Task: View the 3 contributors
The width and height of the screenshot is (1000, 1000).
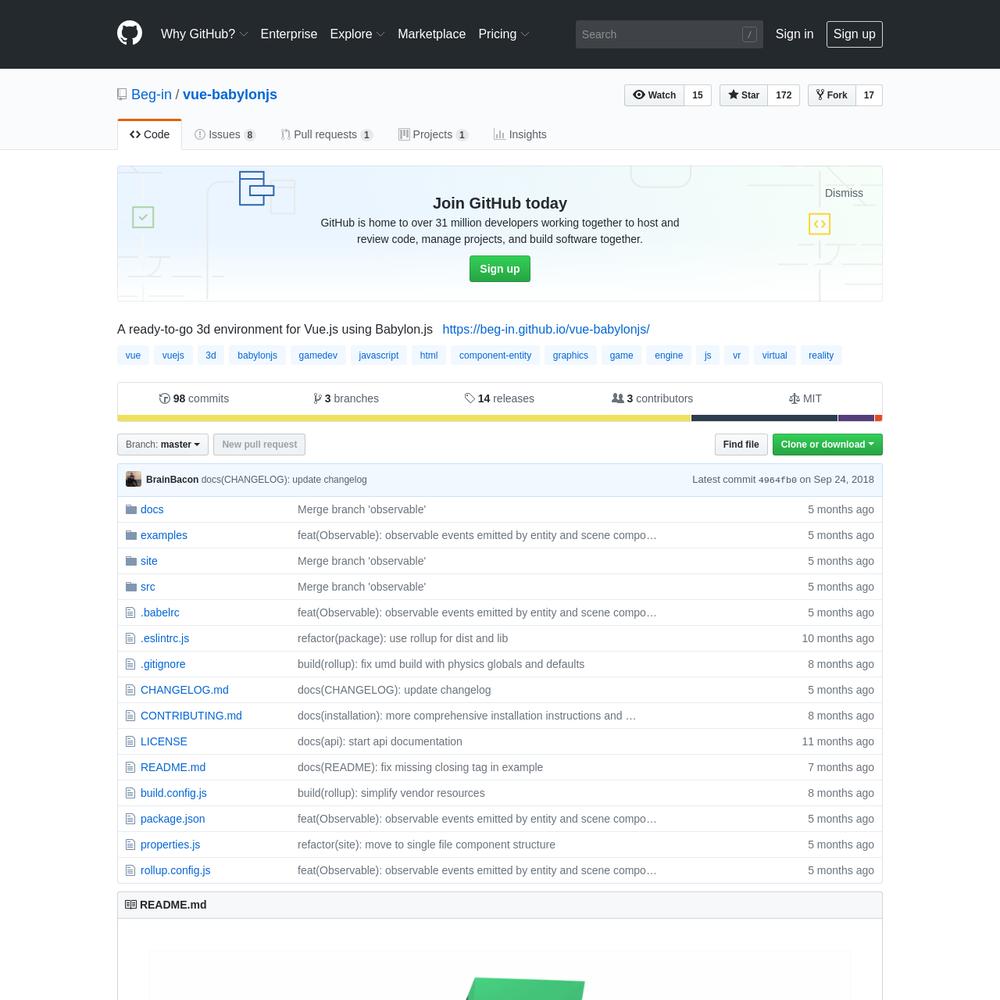Action: point(652,399)
